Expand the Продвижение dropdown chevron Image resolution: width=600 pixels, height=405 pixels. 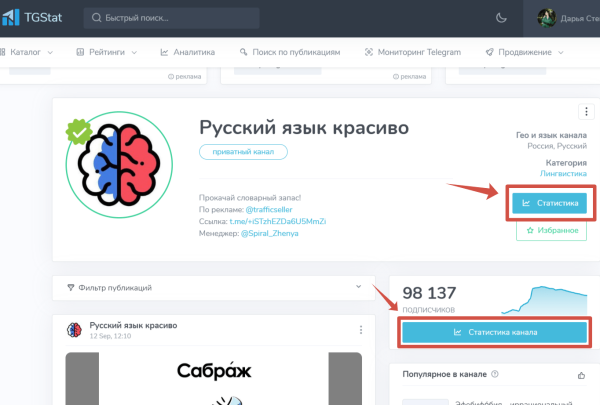click(561, 52)
